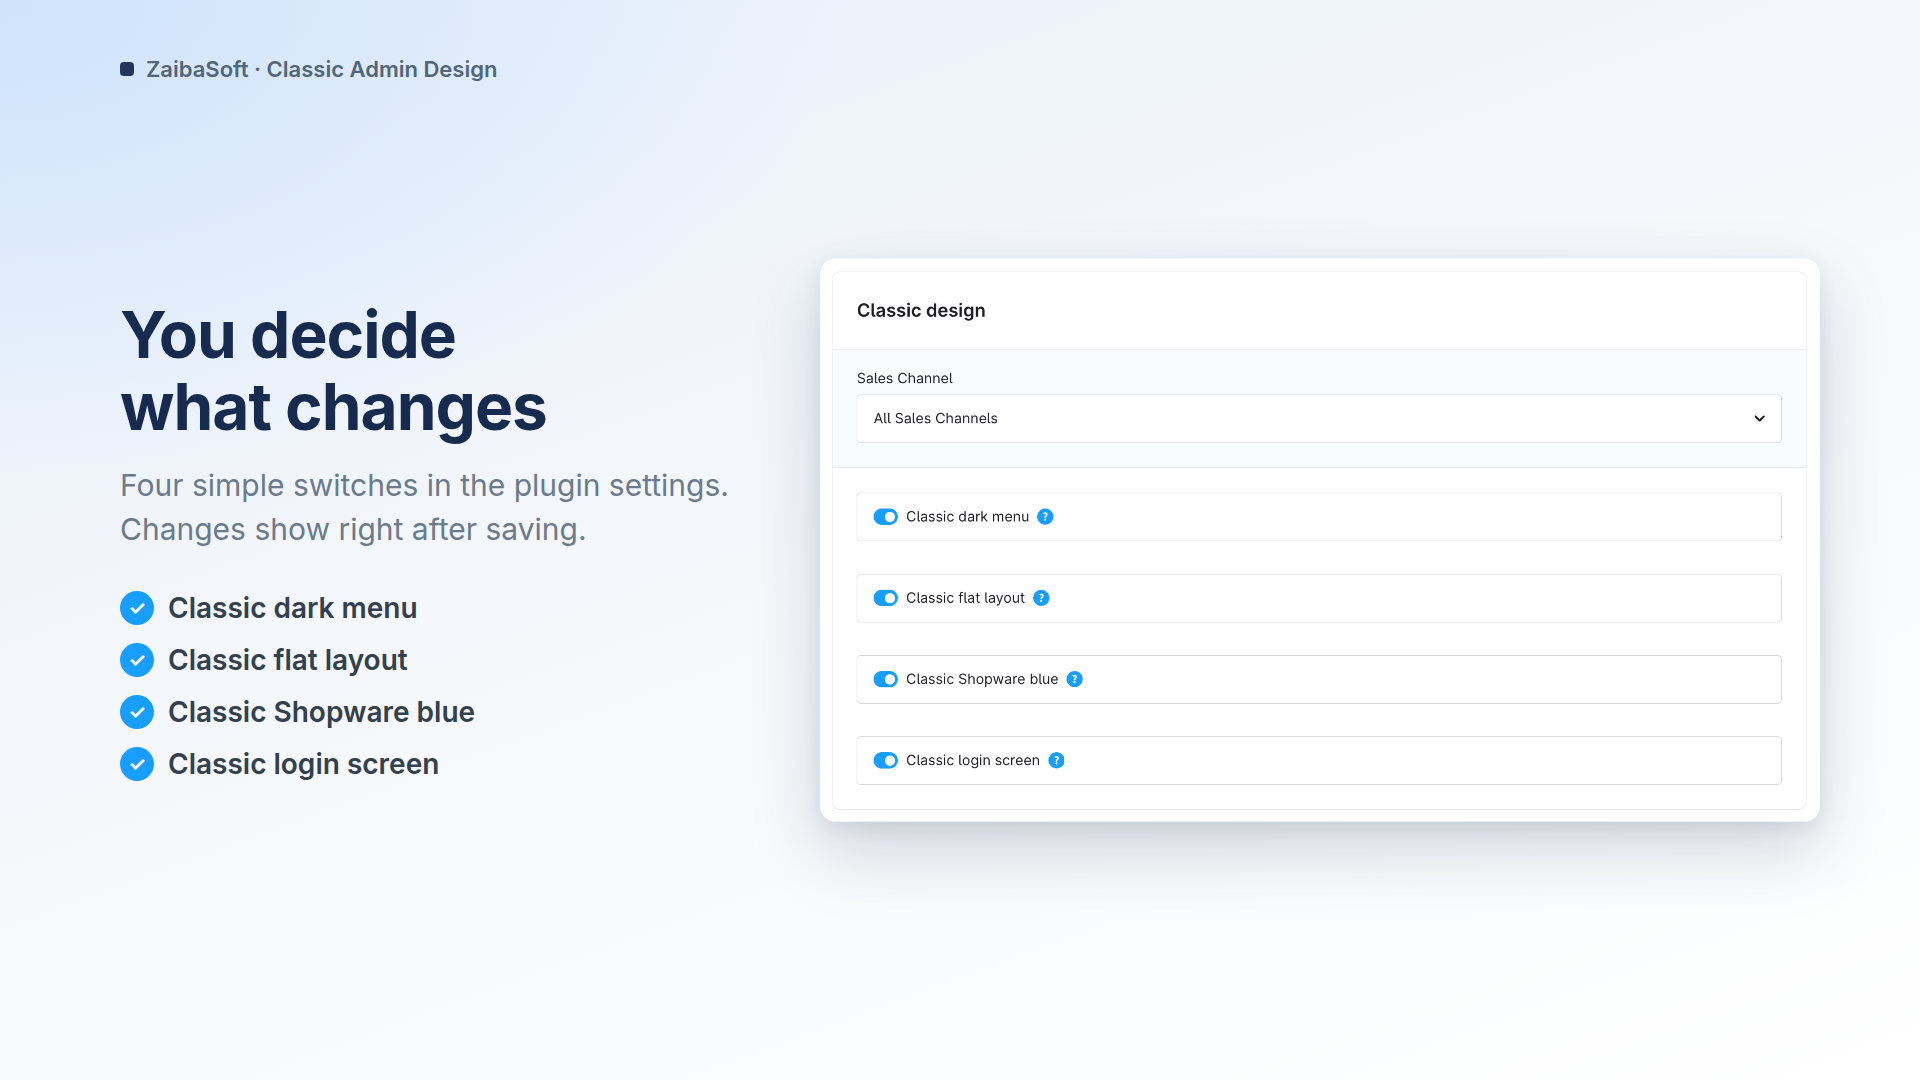Click the Classic design card title
Screen dimensions: 1920x1080
pyautogui.click(x=921, y=310)
